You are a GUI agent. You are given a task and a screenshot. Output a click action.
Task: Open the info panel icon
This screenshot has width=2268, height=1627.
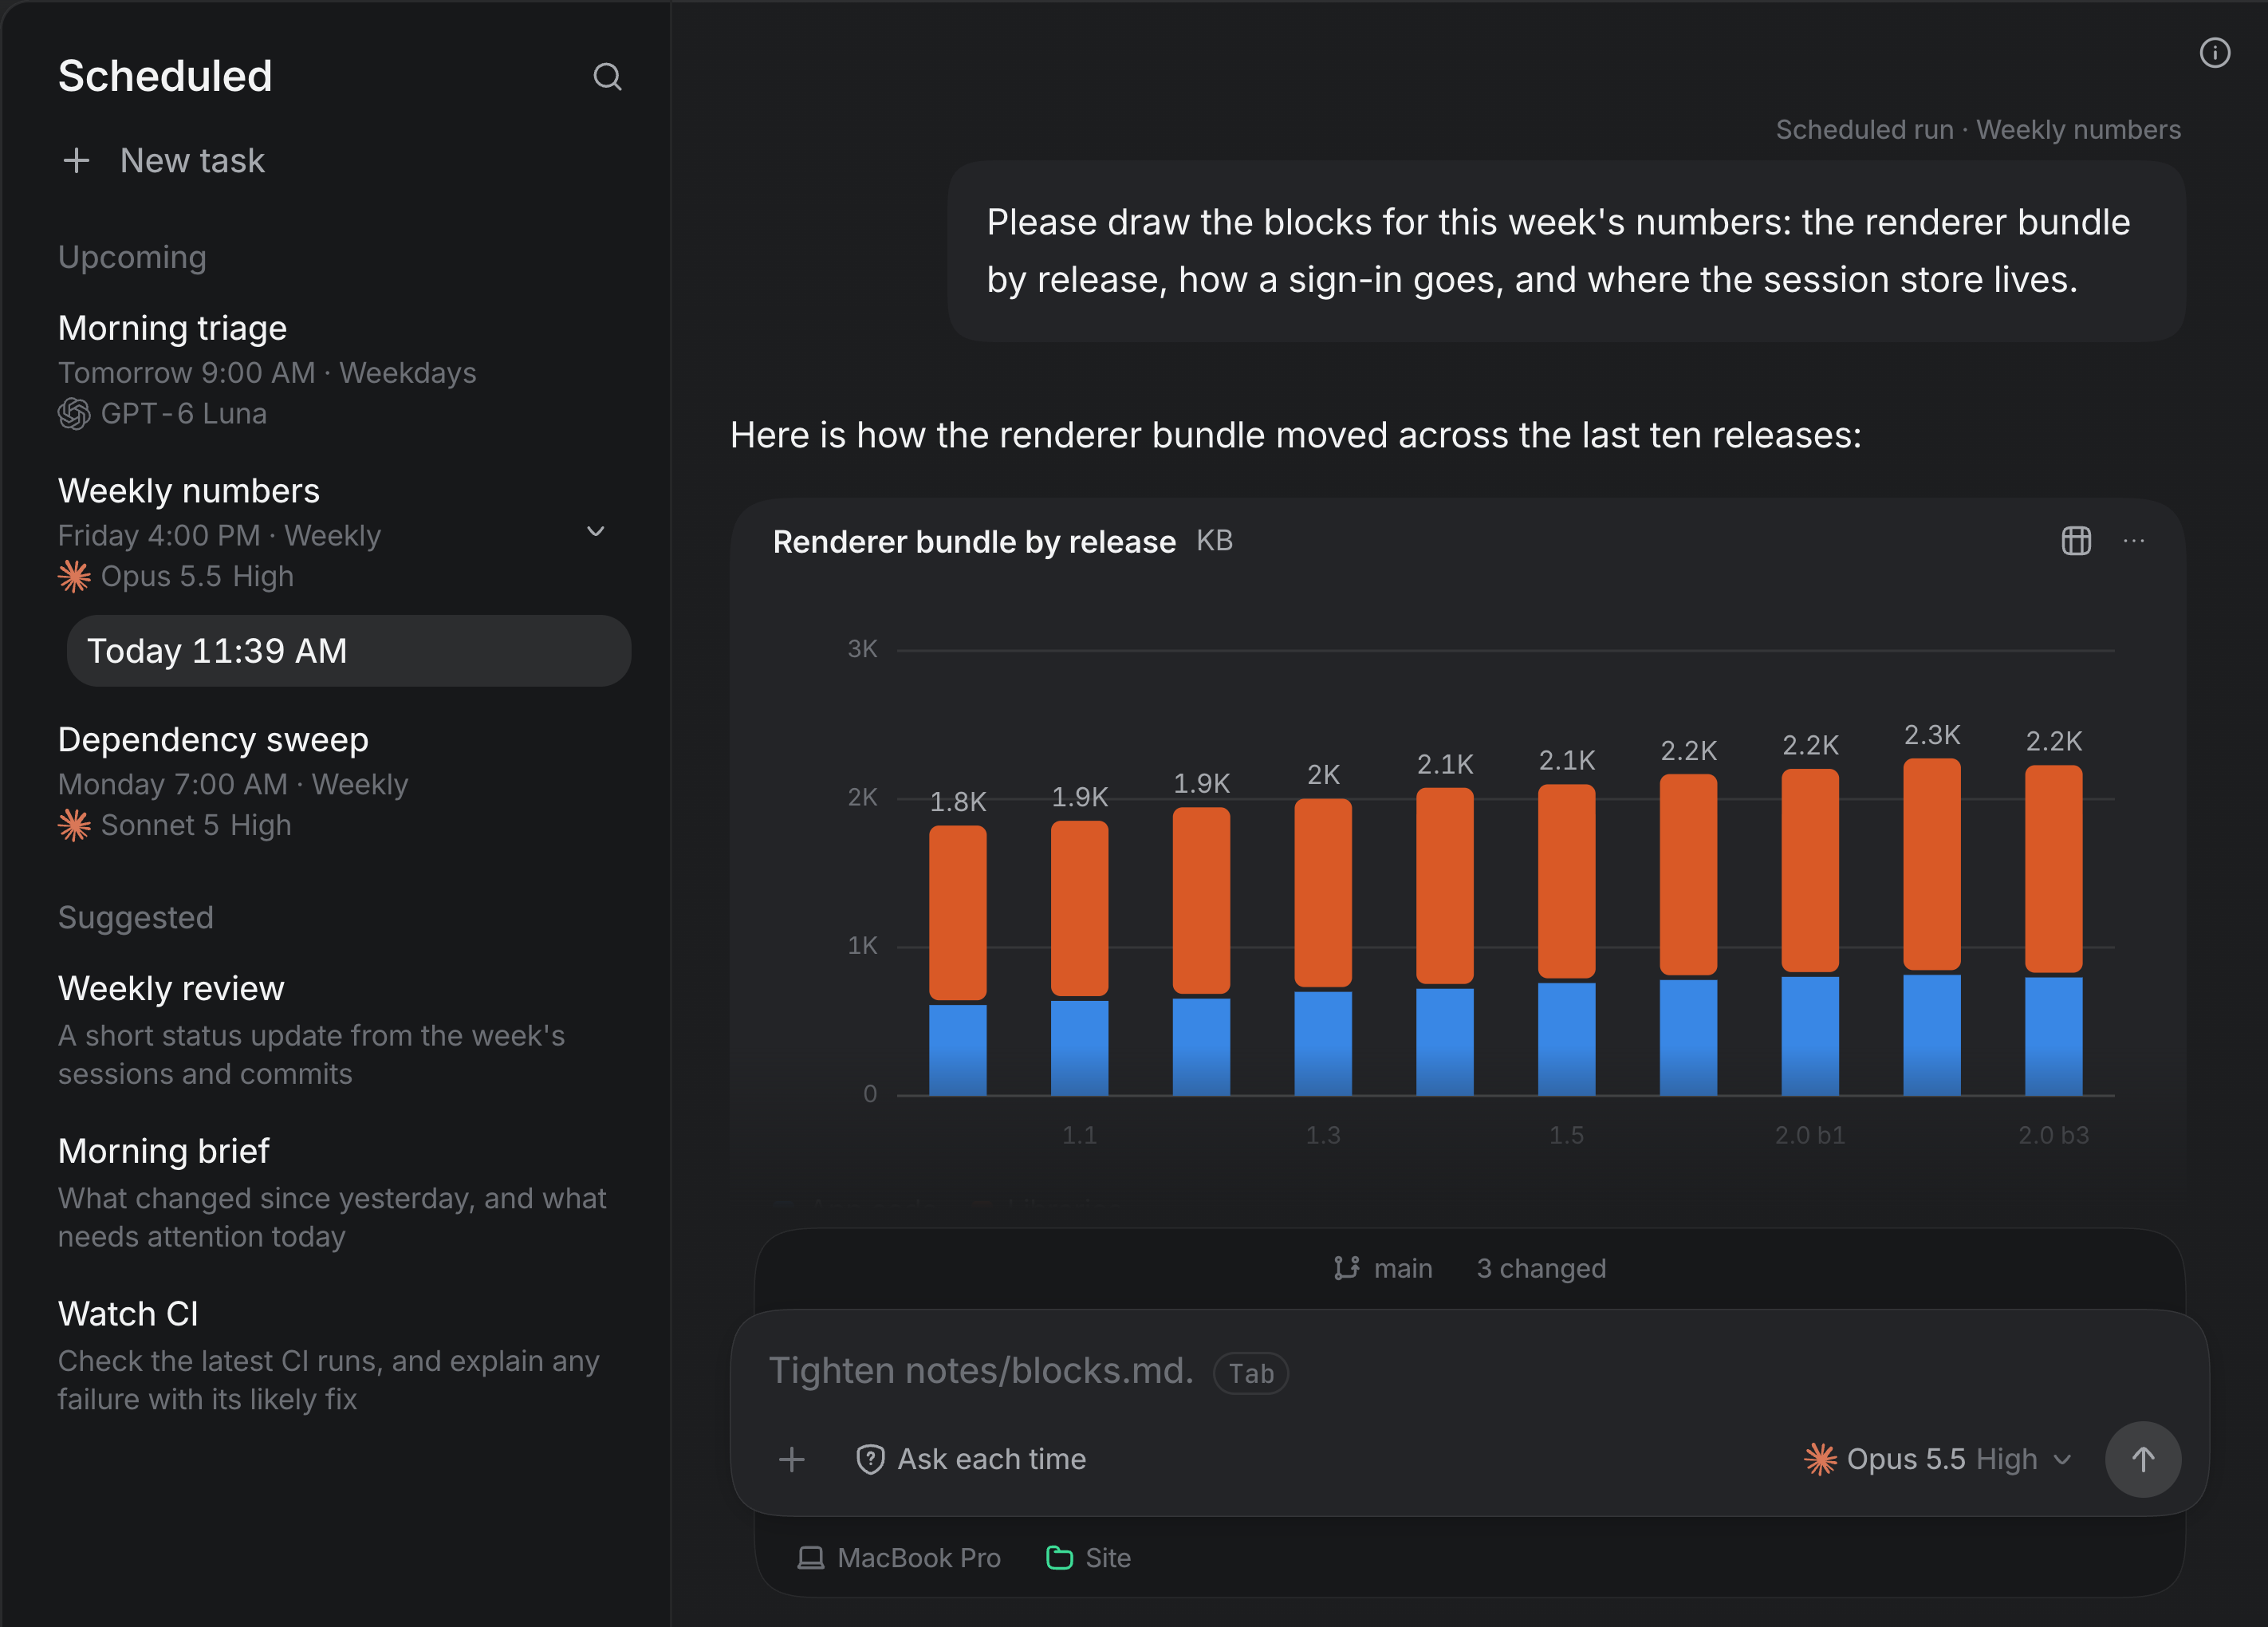tap(2214, 53)
